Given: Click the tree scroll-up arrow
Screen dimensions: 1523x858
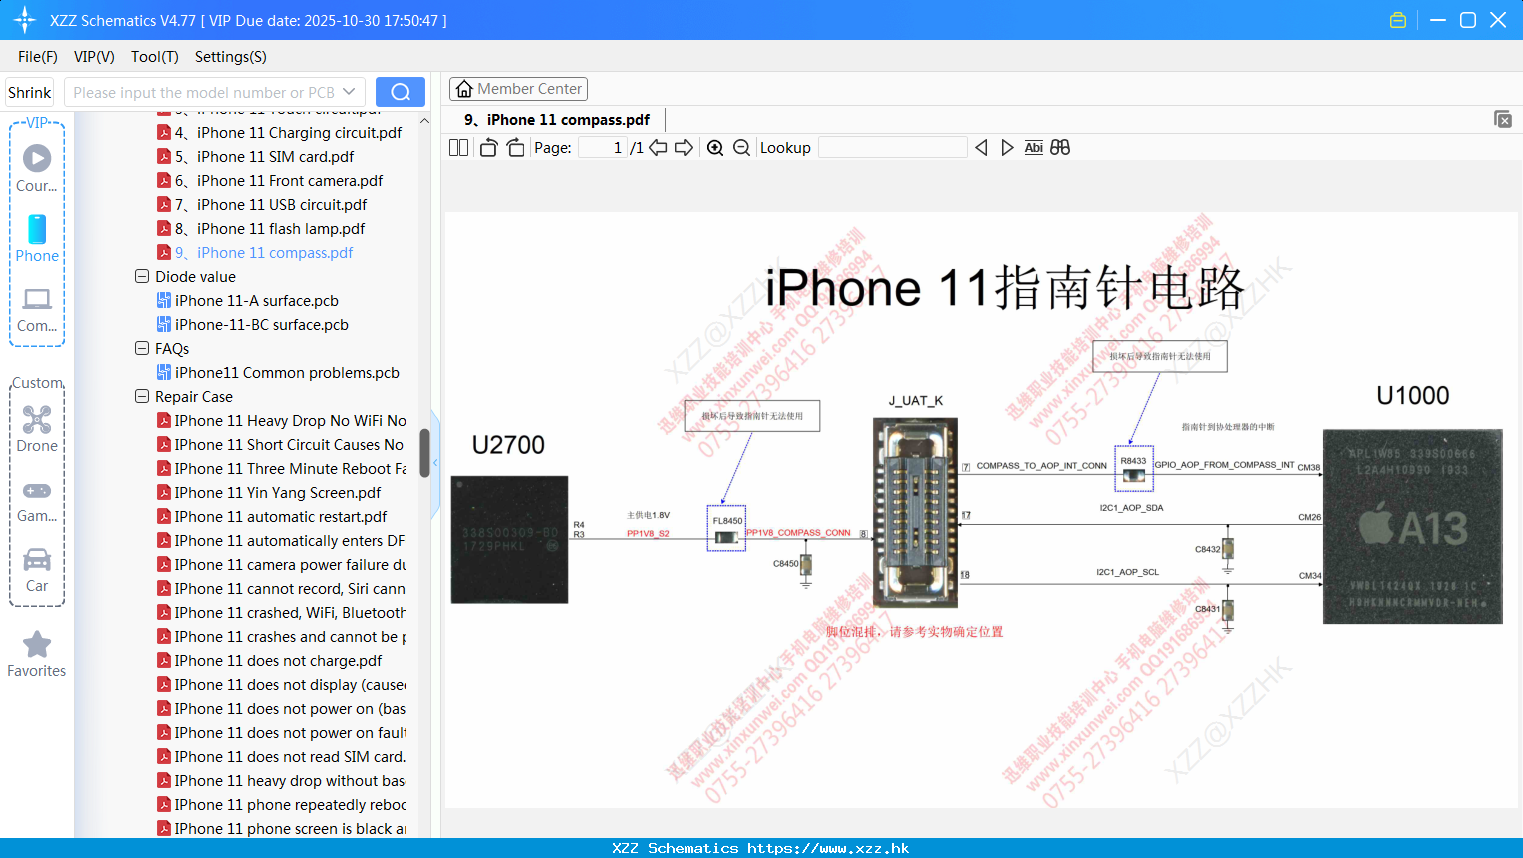Looking at the screenshot, I should (424, 121).
